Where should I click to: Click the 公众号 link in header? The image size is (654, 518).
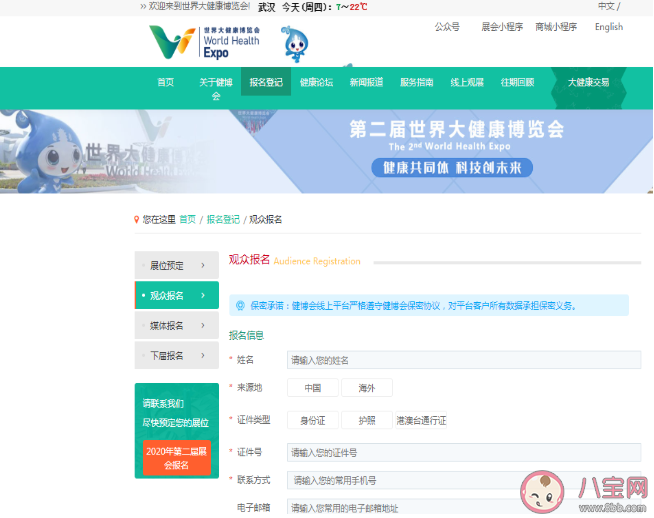pyautogui.click(x=447, y=27)
